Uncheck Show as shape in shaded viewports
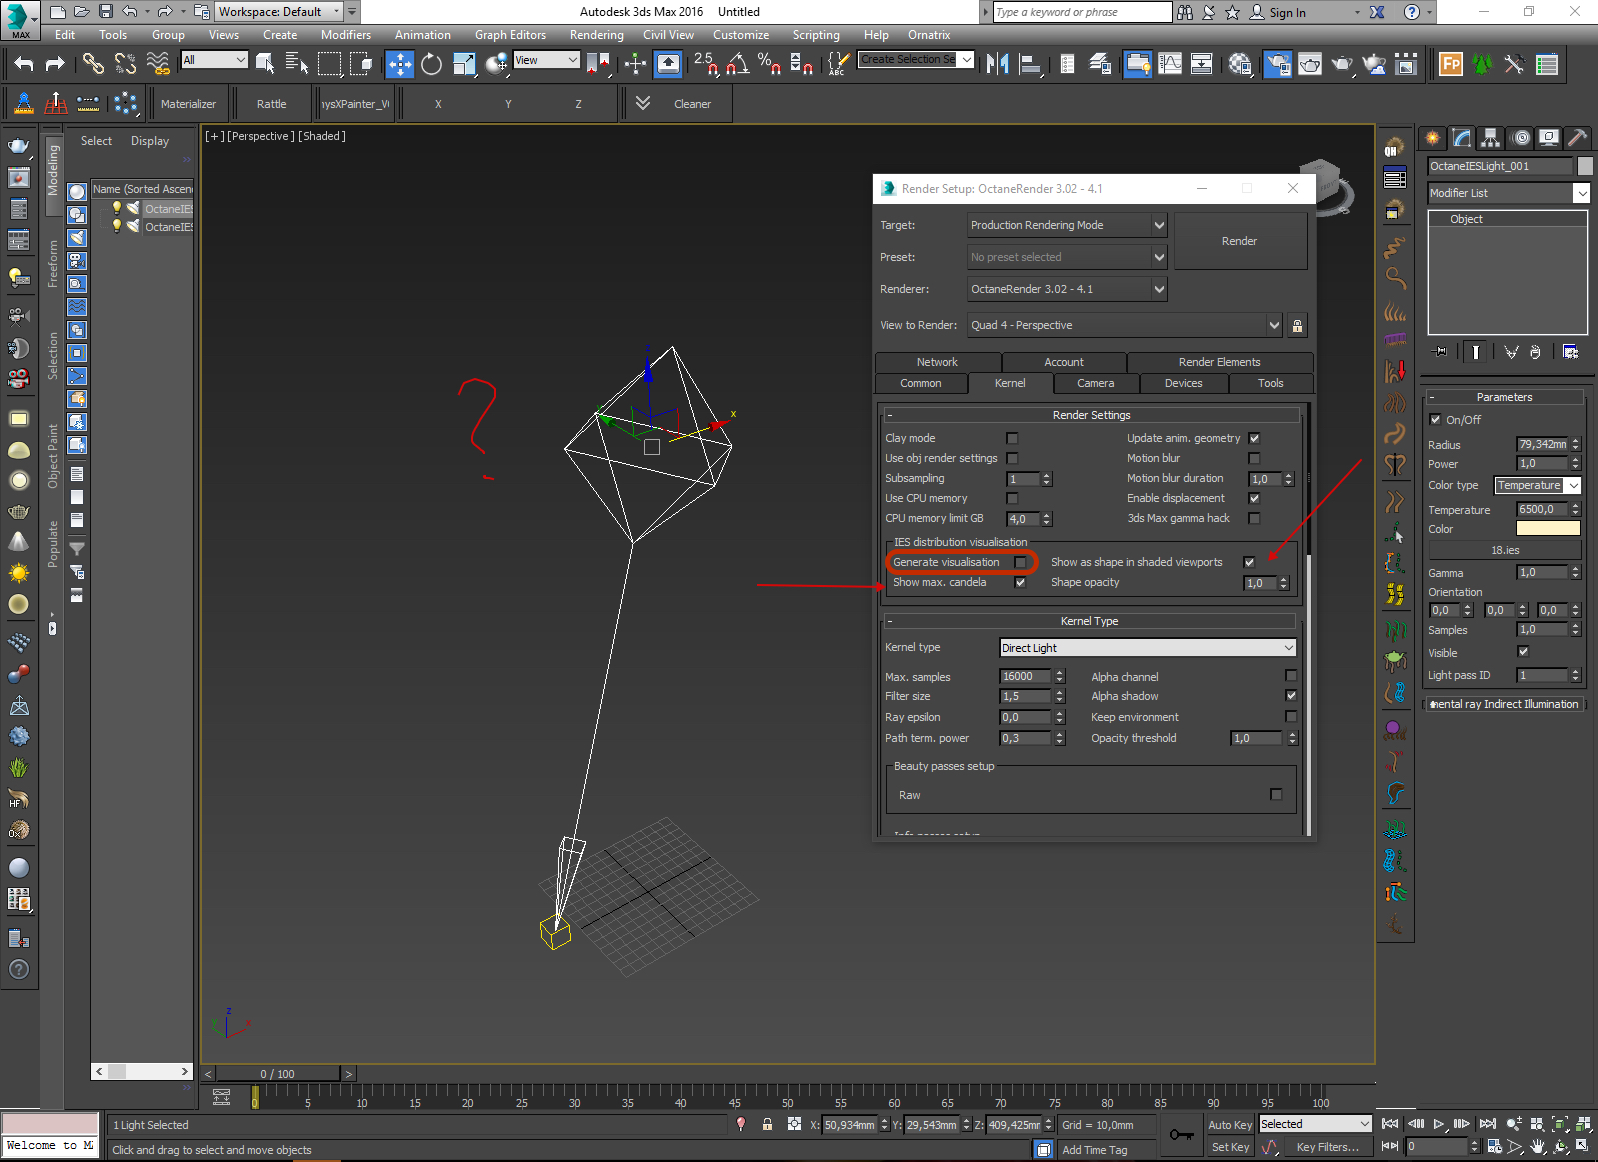 [1249, 562]
